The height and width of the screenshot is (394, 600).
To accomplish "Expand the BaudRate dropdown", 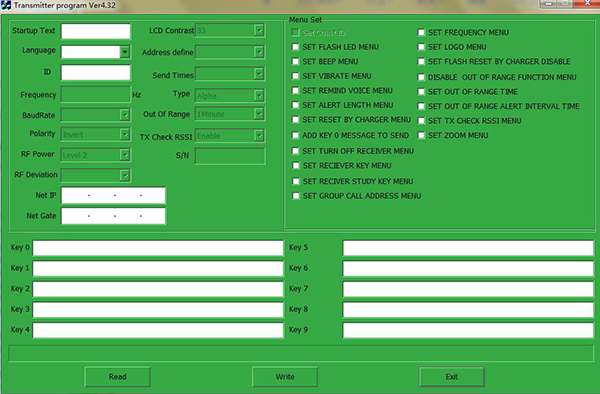I will (x=125, y=115).
